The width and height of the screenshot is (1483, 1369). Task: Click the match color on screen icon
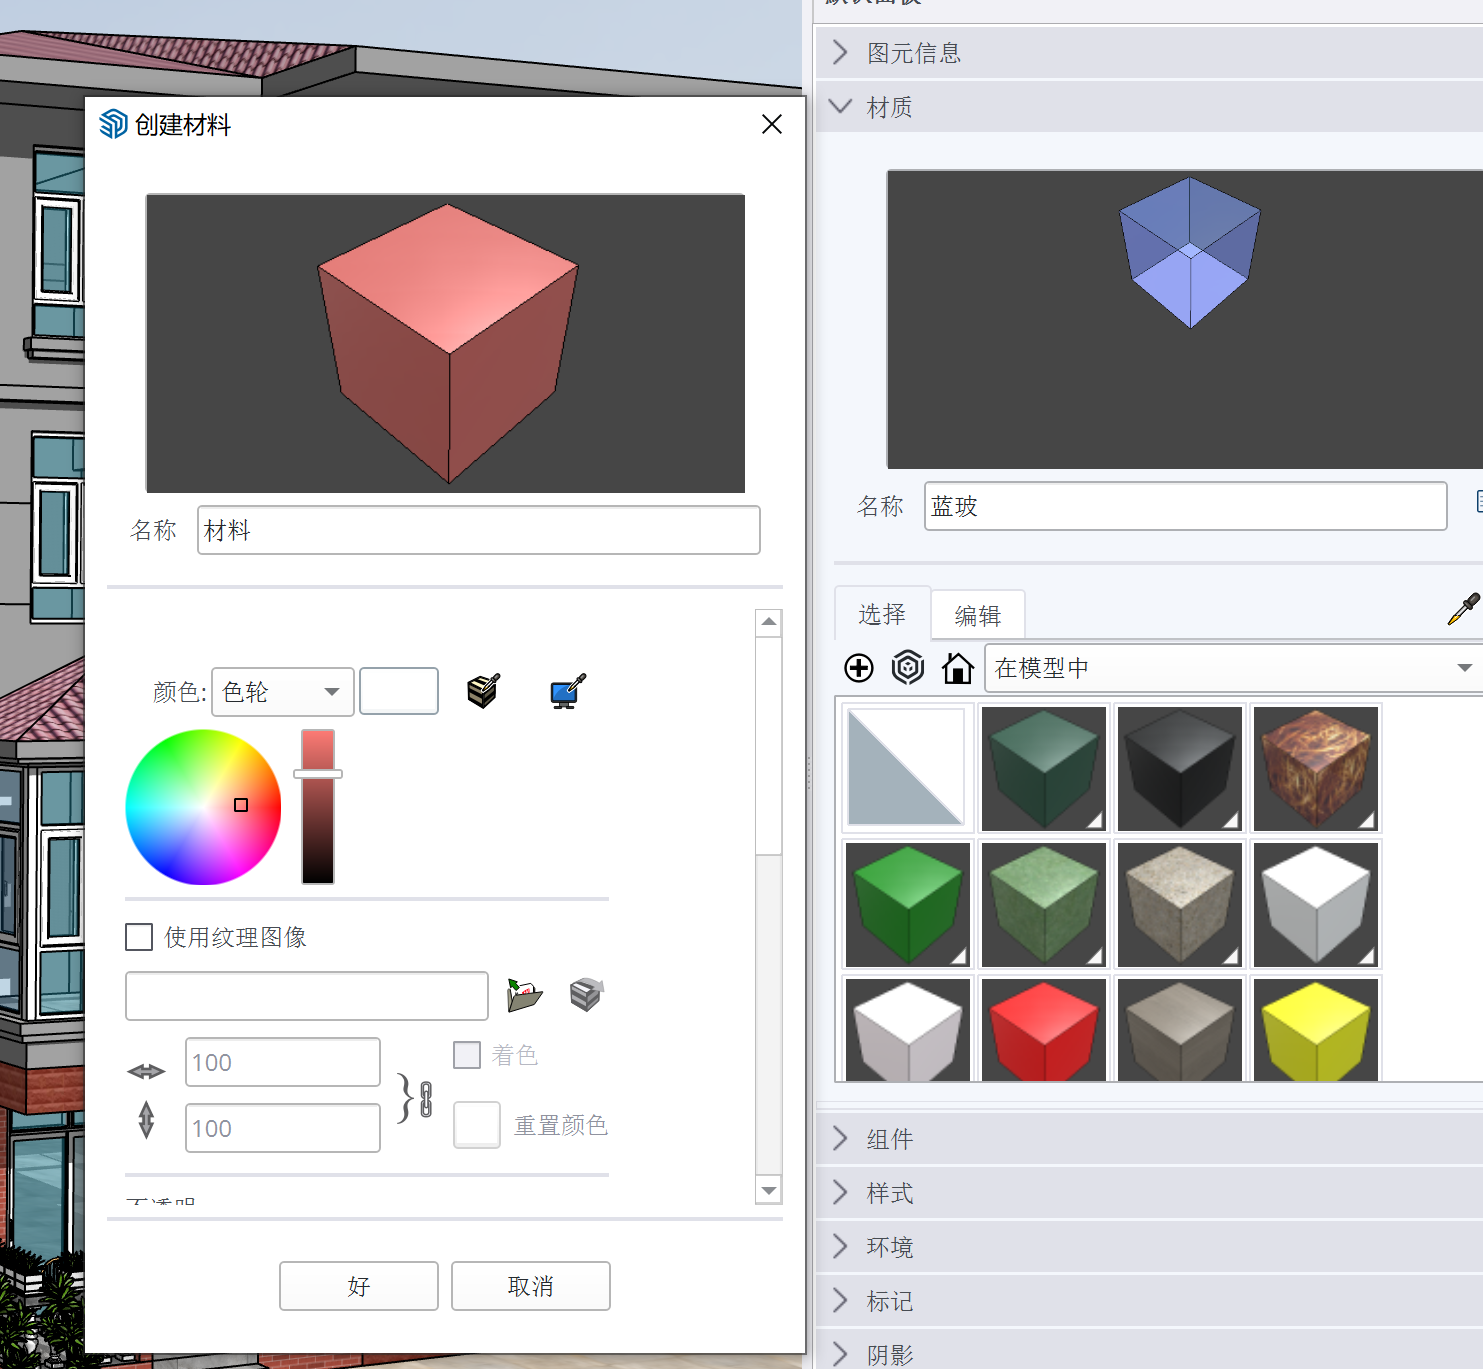point(567,691)
